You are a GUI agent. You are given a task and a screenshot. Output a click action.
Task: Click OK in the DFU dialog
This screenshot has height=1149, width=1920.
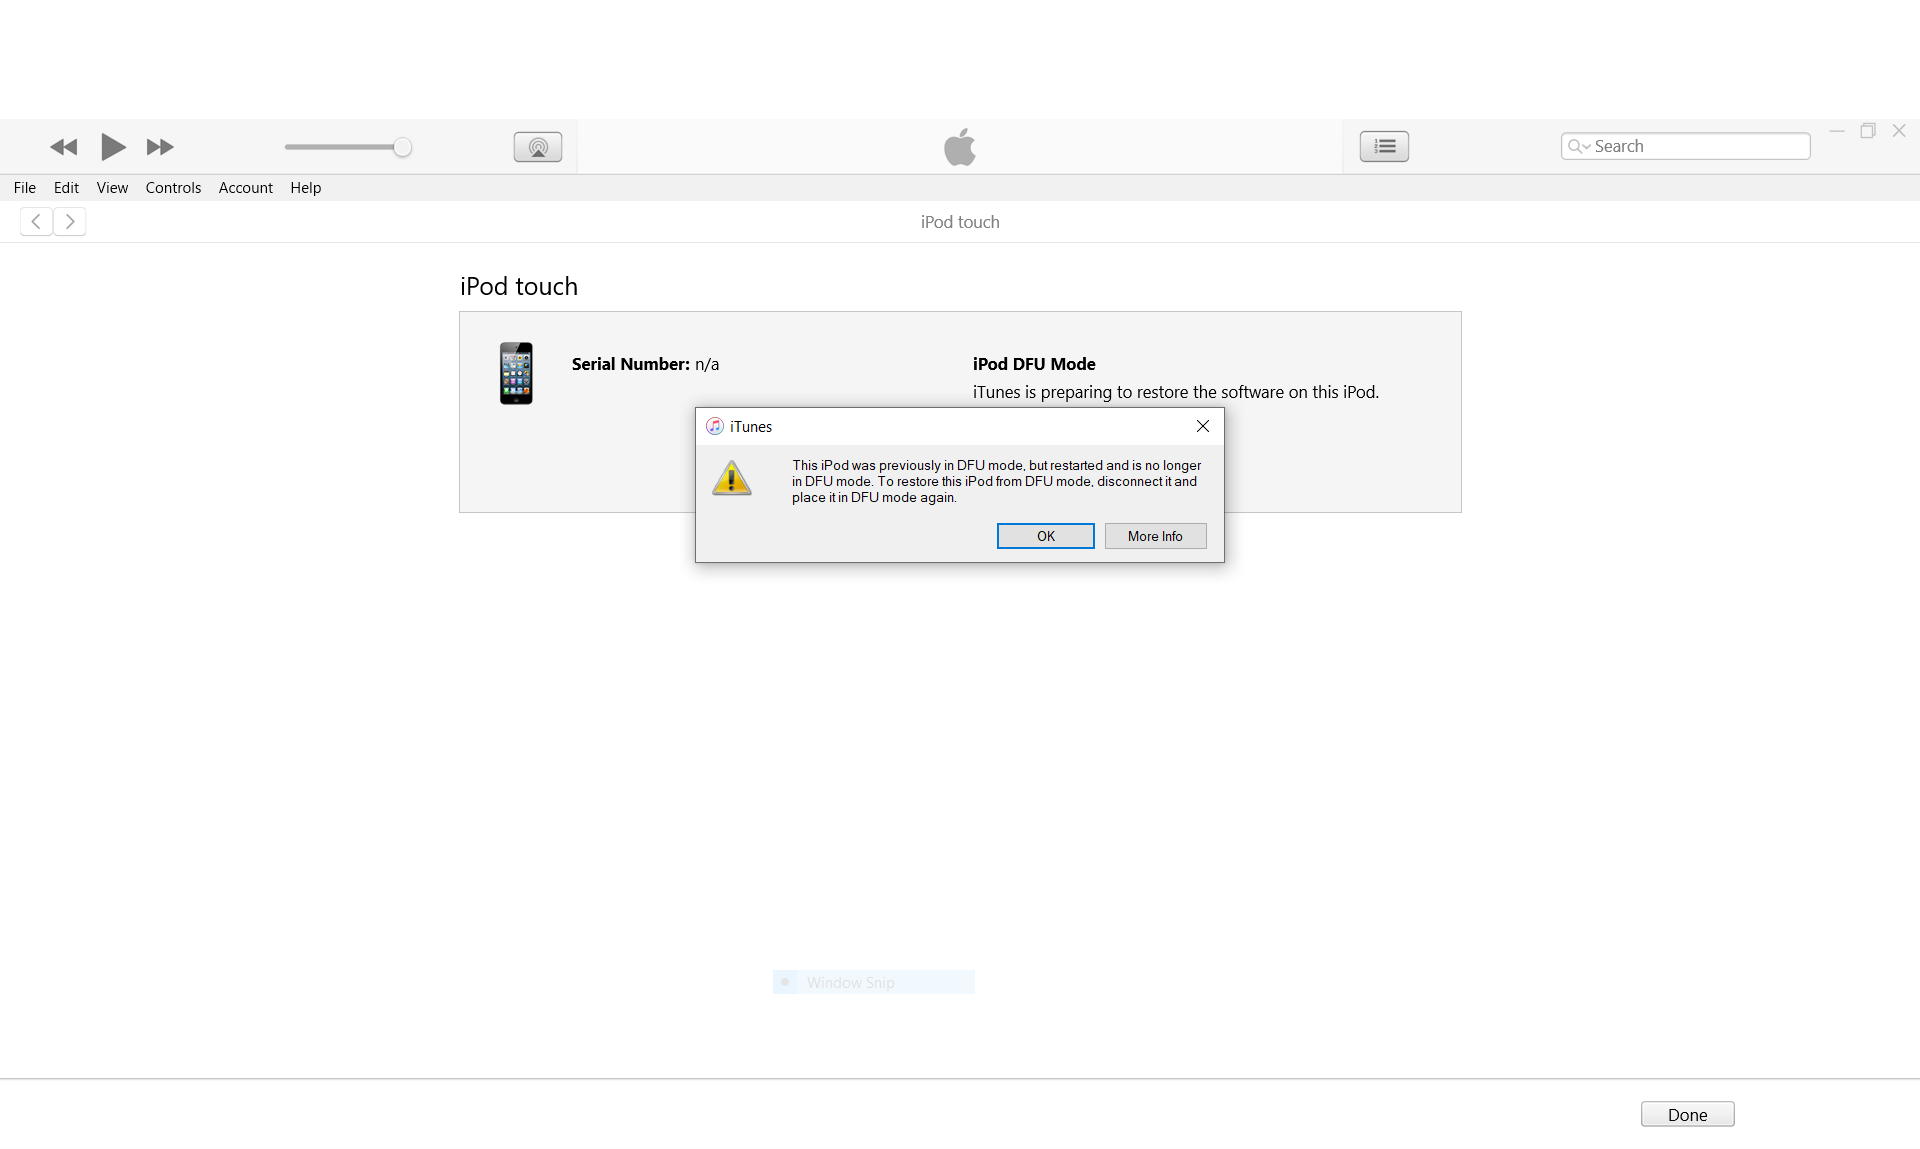[x=1046, y=536]
